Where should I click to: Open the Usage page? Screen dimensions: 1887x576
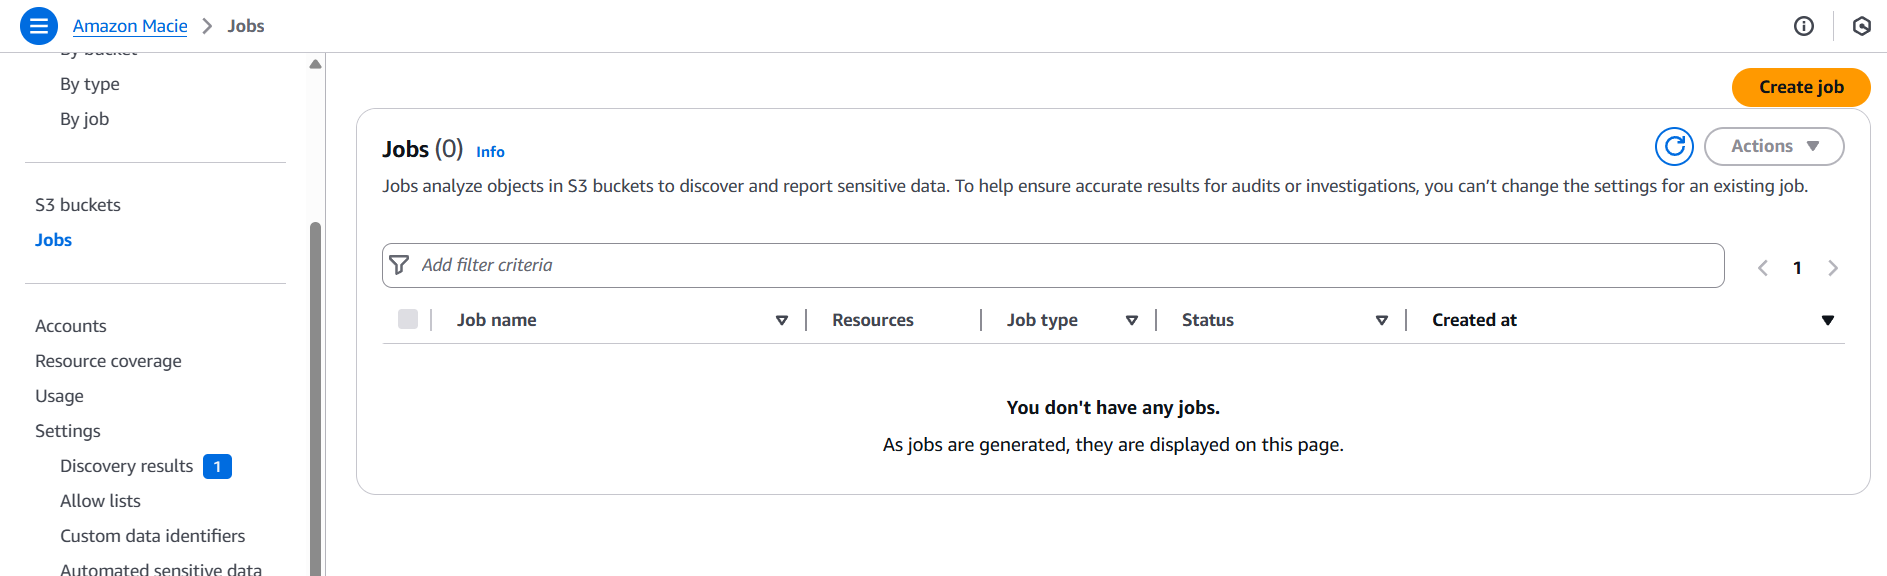click(60, 396)
